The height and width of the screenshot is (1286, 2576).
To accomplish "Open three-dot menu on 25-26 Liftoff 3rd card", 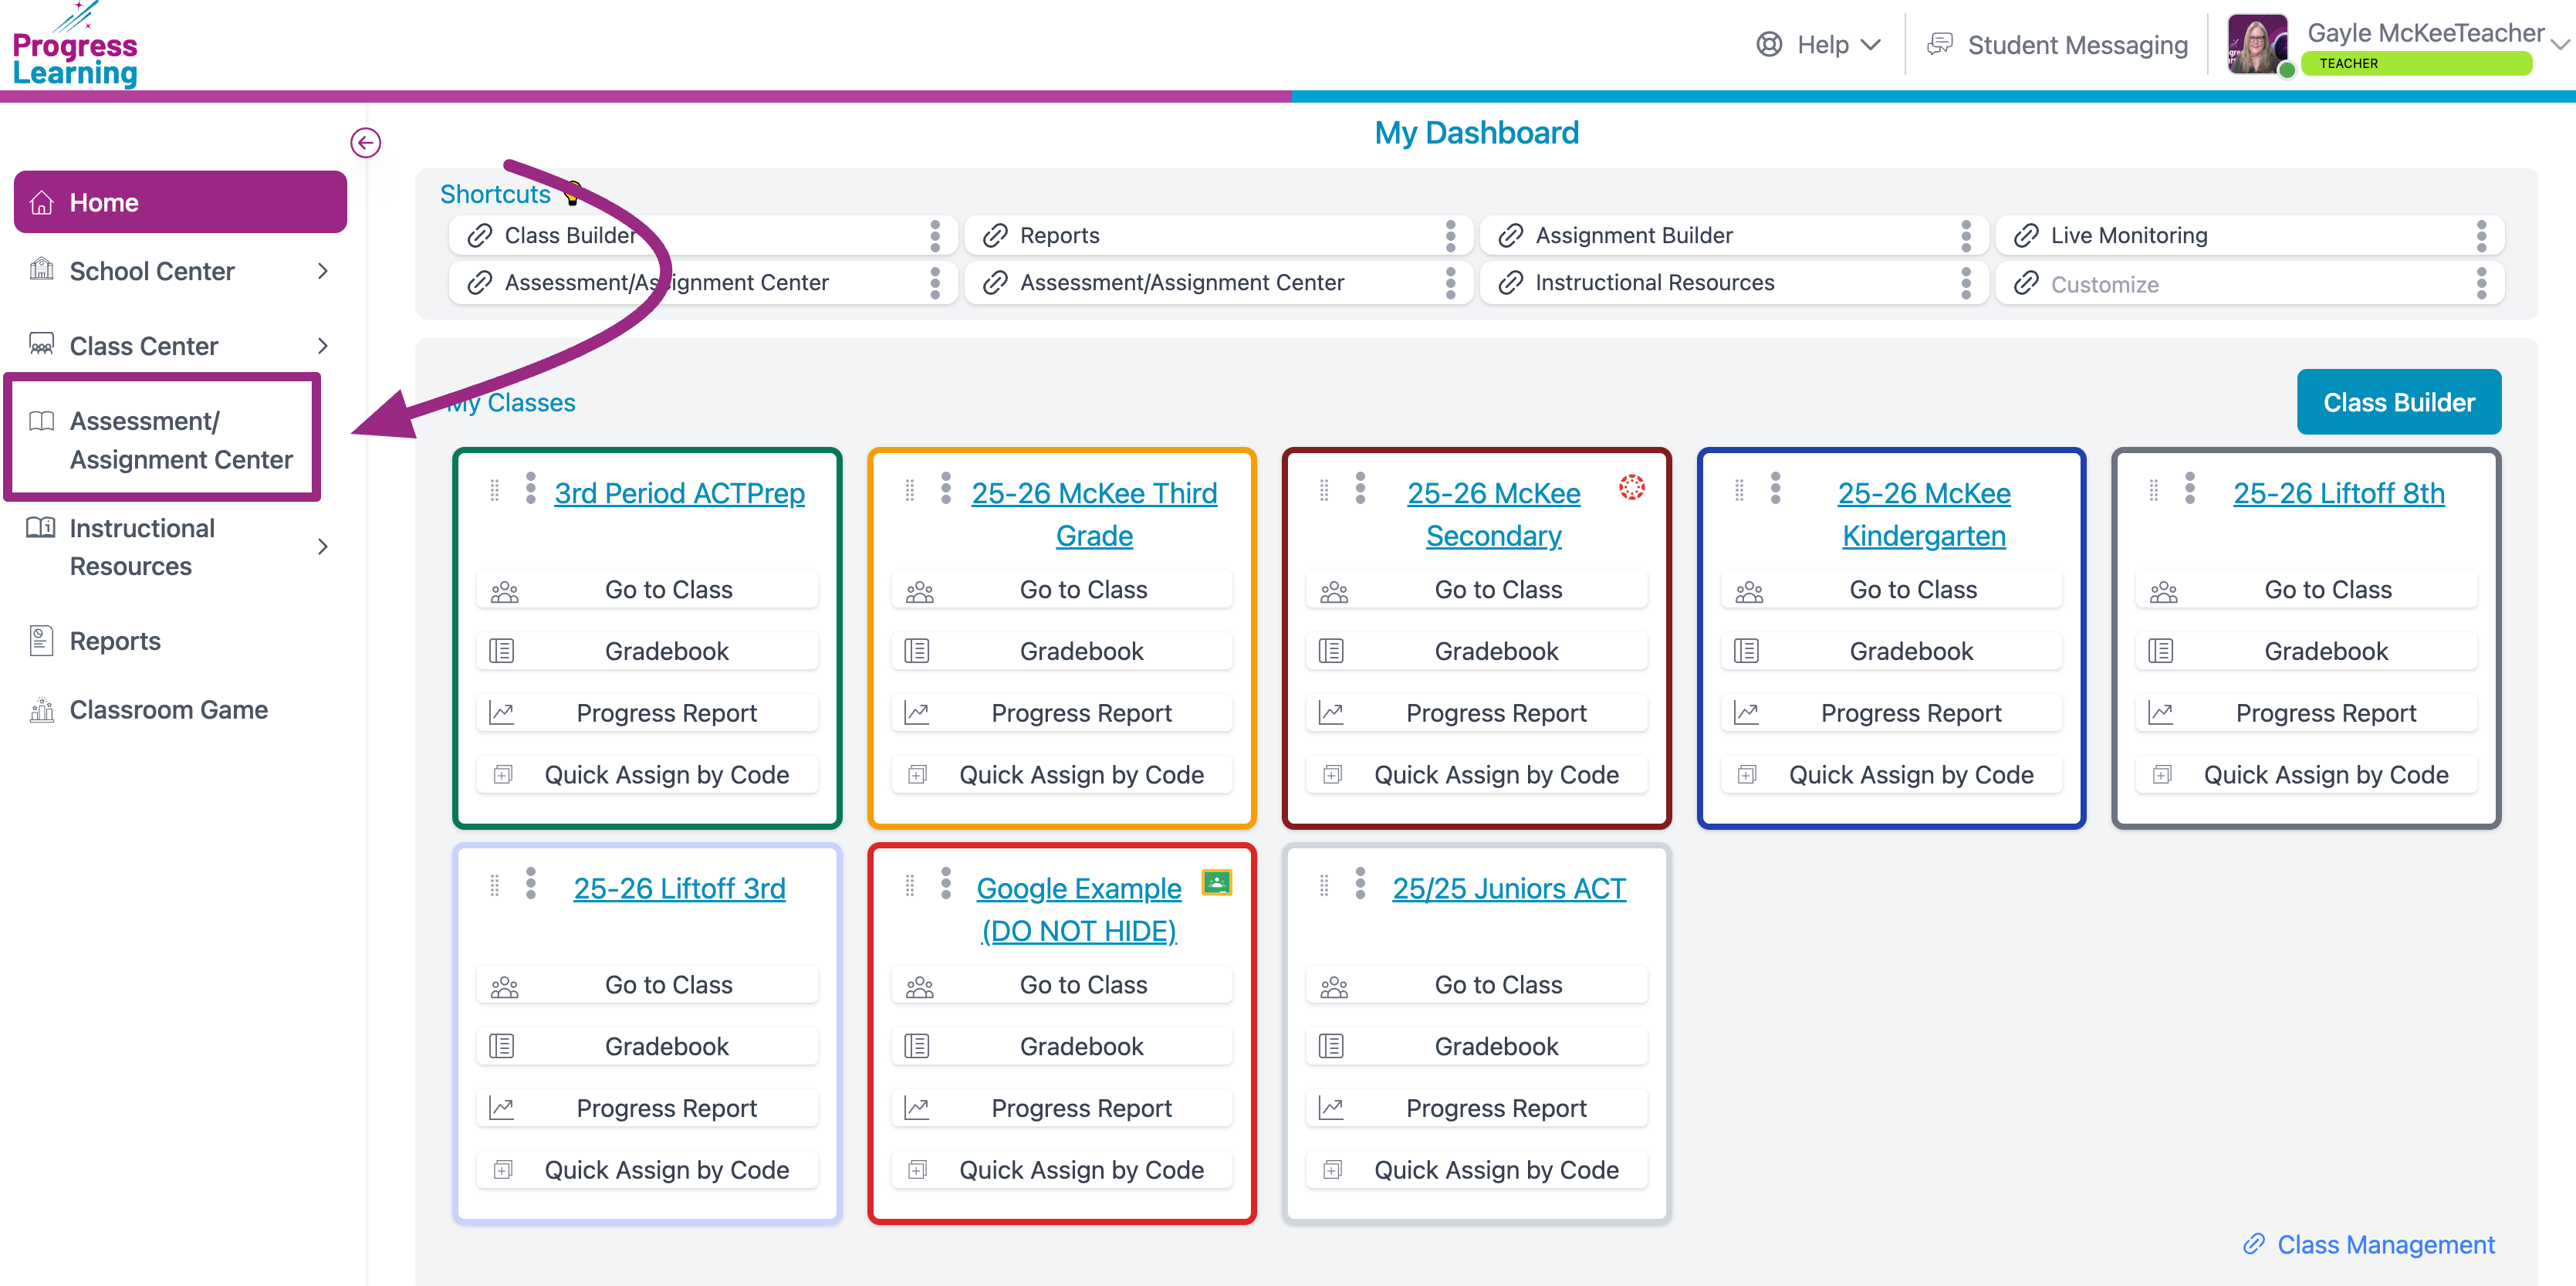I will [531, 884].
